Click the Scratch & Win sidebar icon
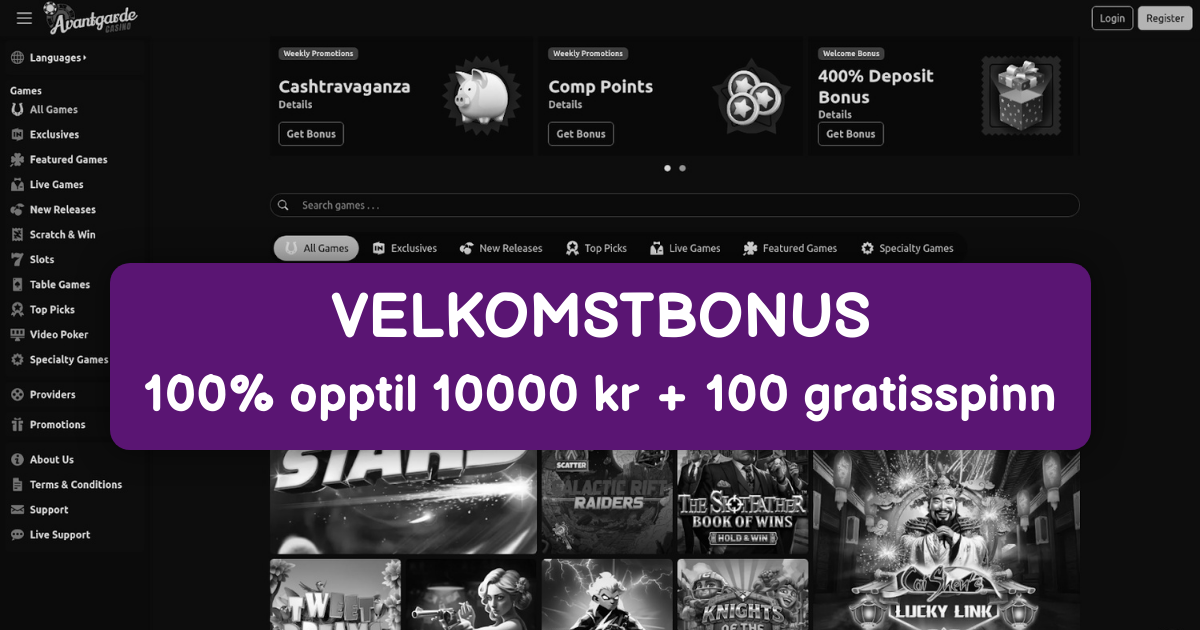 coord(17,234)
